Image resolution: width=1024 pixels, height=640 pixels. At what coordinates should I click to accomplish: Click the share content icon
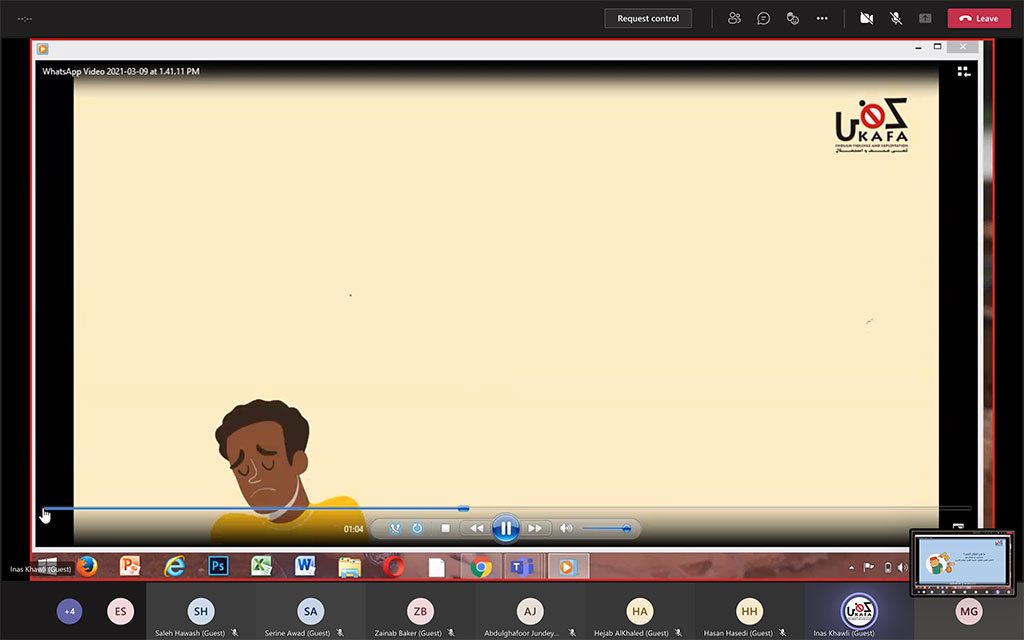(925, 18)
